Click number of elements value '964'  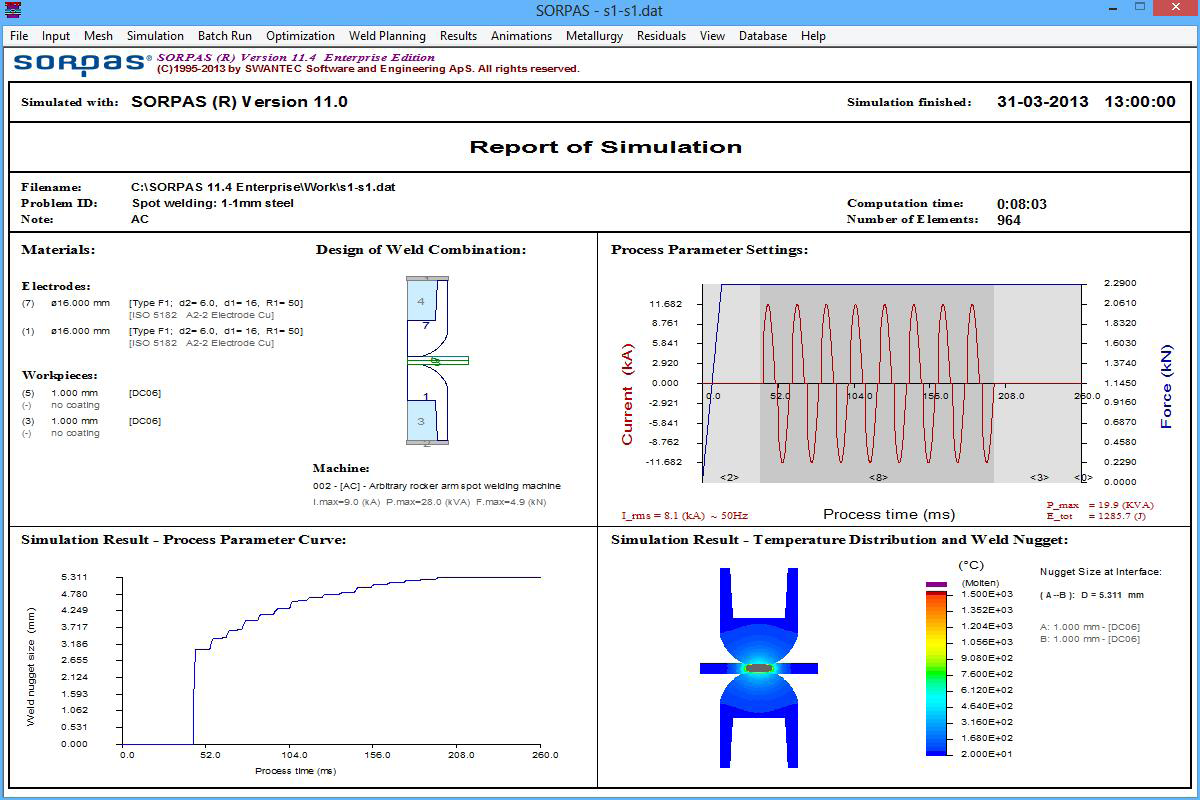click(x=1009, y=220)
